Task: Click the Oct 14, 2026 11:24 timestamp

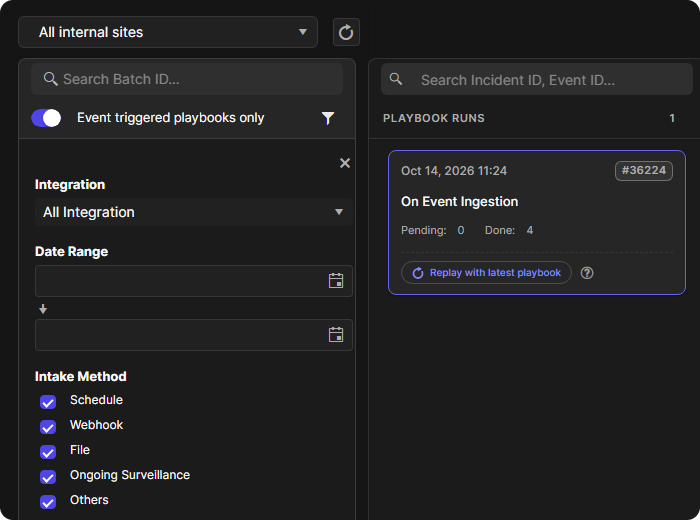Action: tap(454, 171)
